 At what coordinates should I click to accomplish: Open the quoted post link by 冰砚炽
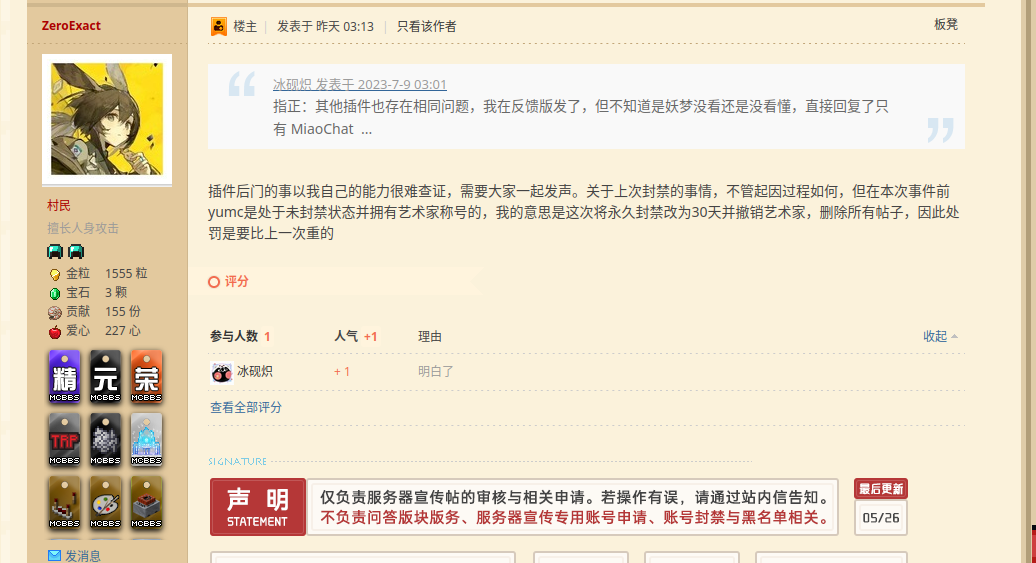360,85
